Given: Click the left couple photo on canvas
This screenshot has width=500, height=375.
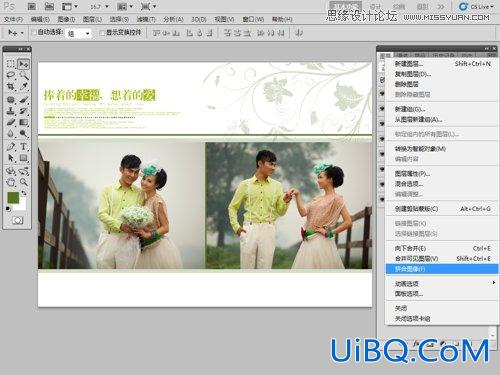Looking at the screenshot, I should coord(121,206).
